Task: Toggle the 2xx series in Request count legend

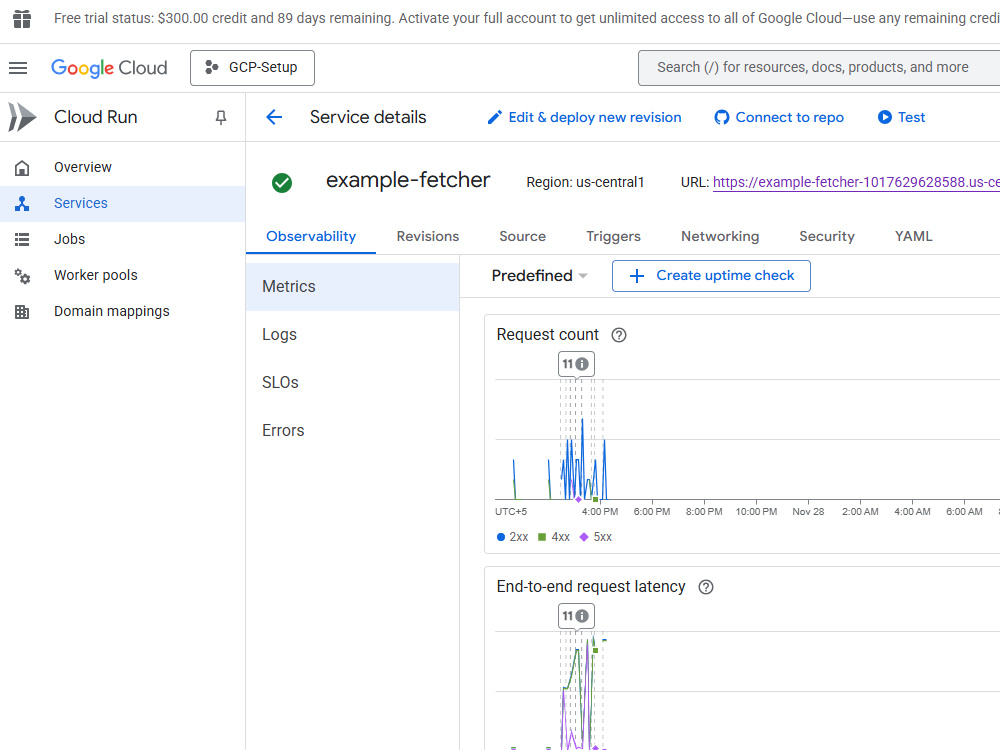Action: coord(512,537)
